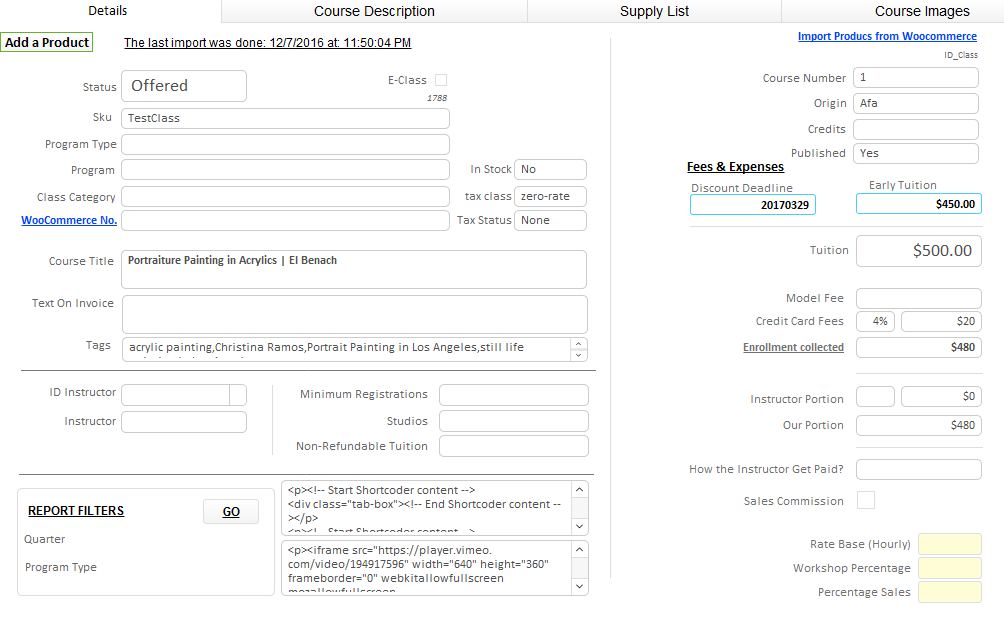
Task: Edit the Discount Deadline field
Action: 752,204
